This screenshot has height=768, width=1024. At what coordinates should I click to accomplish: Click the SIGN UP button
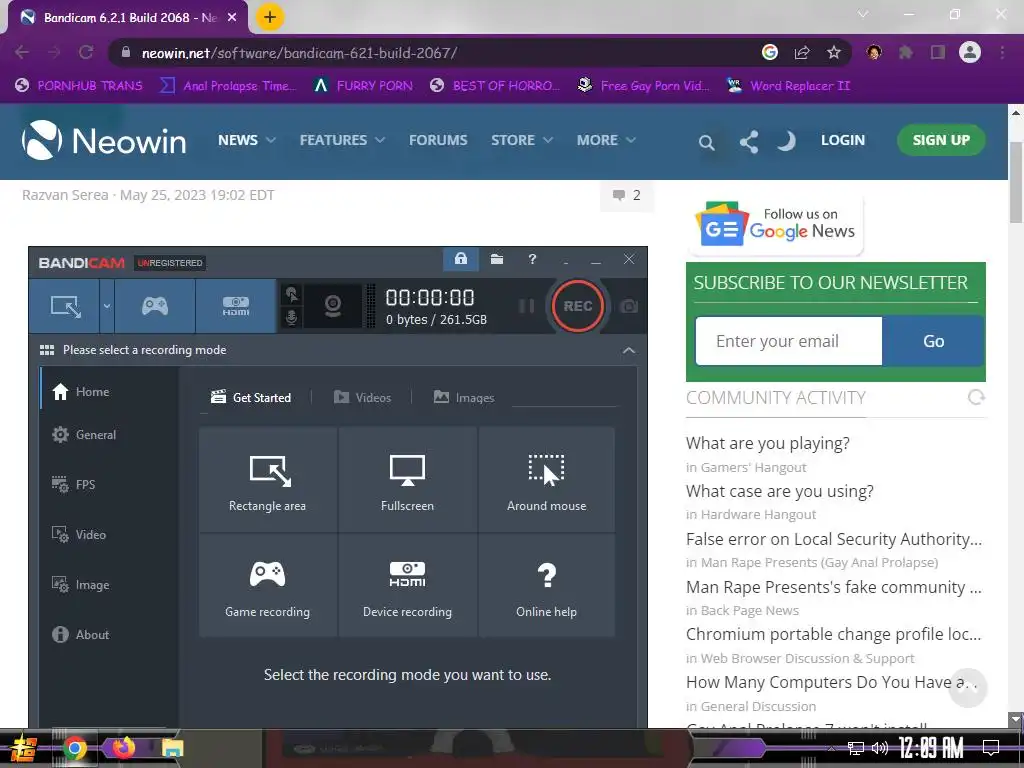coord(941,140)
